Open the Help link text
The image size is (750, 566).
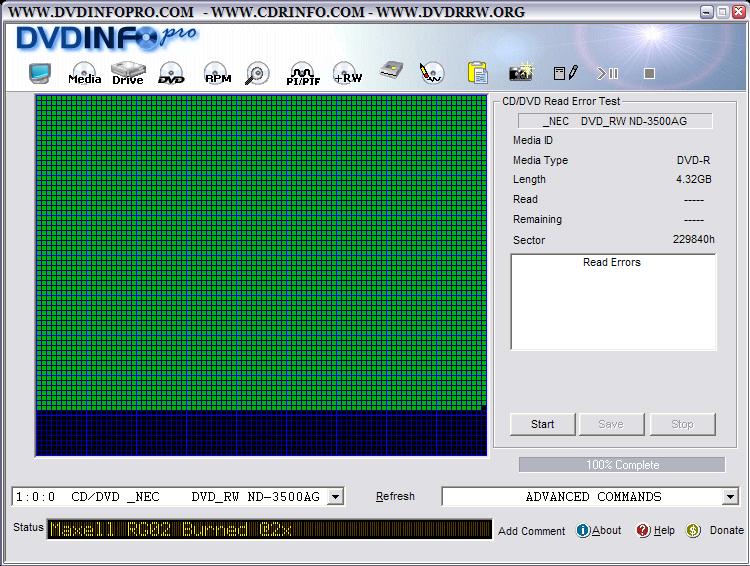(x=664, y=530)
